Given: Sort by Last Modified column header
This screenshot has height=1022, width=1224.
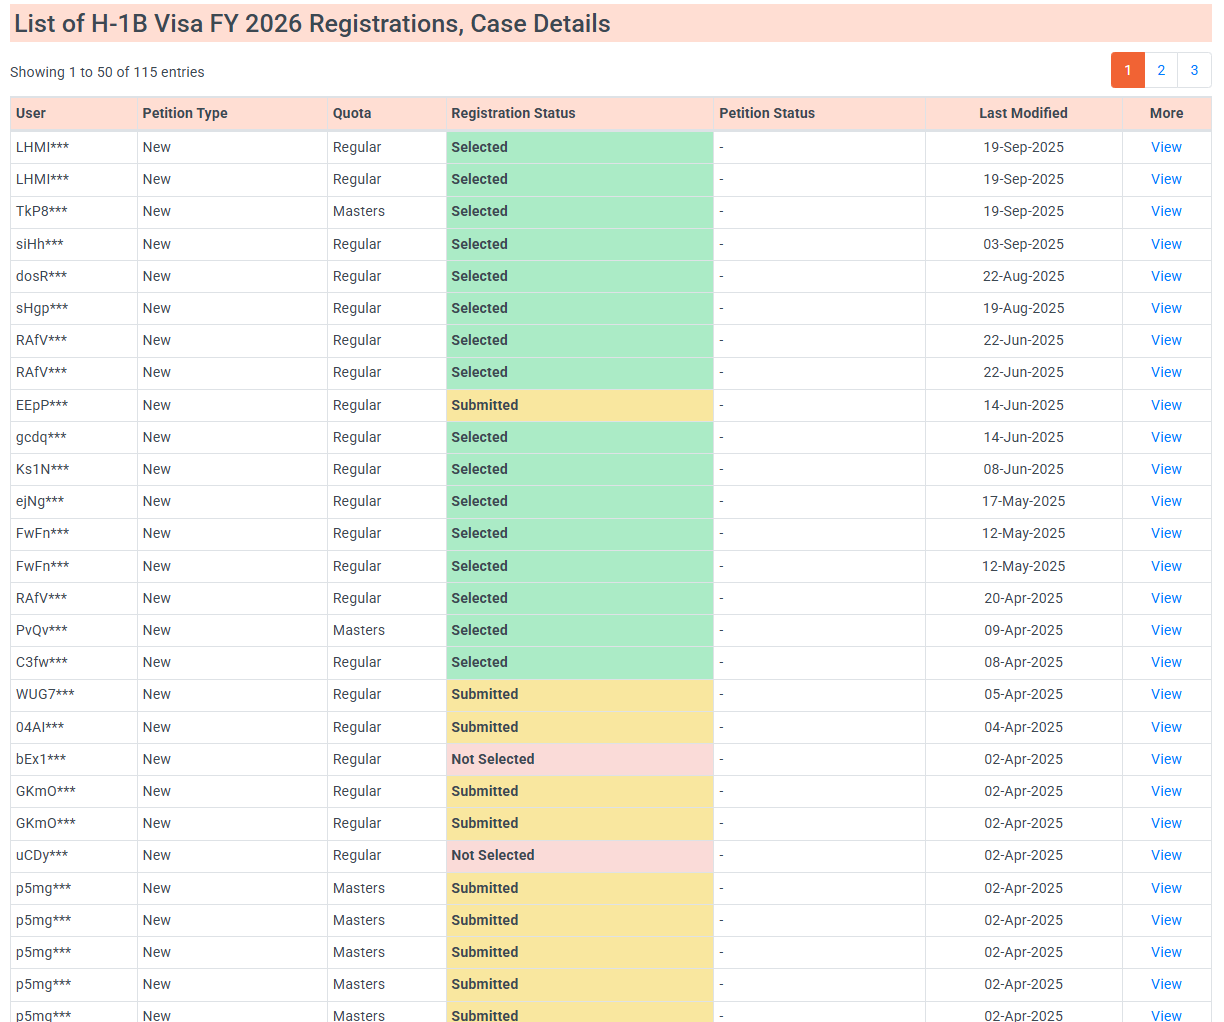Looking at the screenshot, I should pos(1023,113).
